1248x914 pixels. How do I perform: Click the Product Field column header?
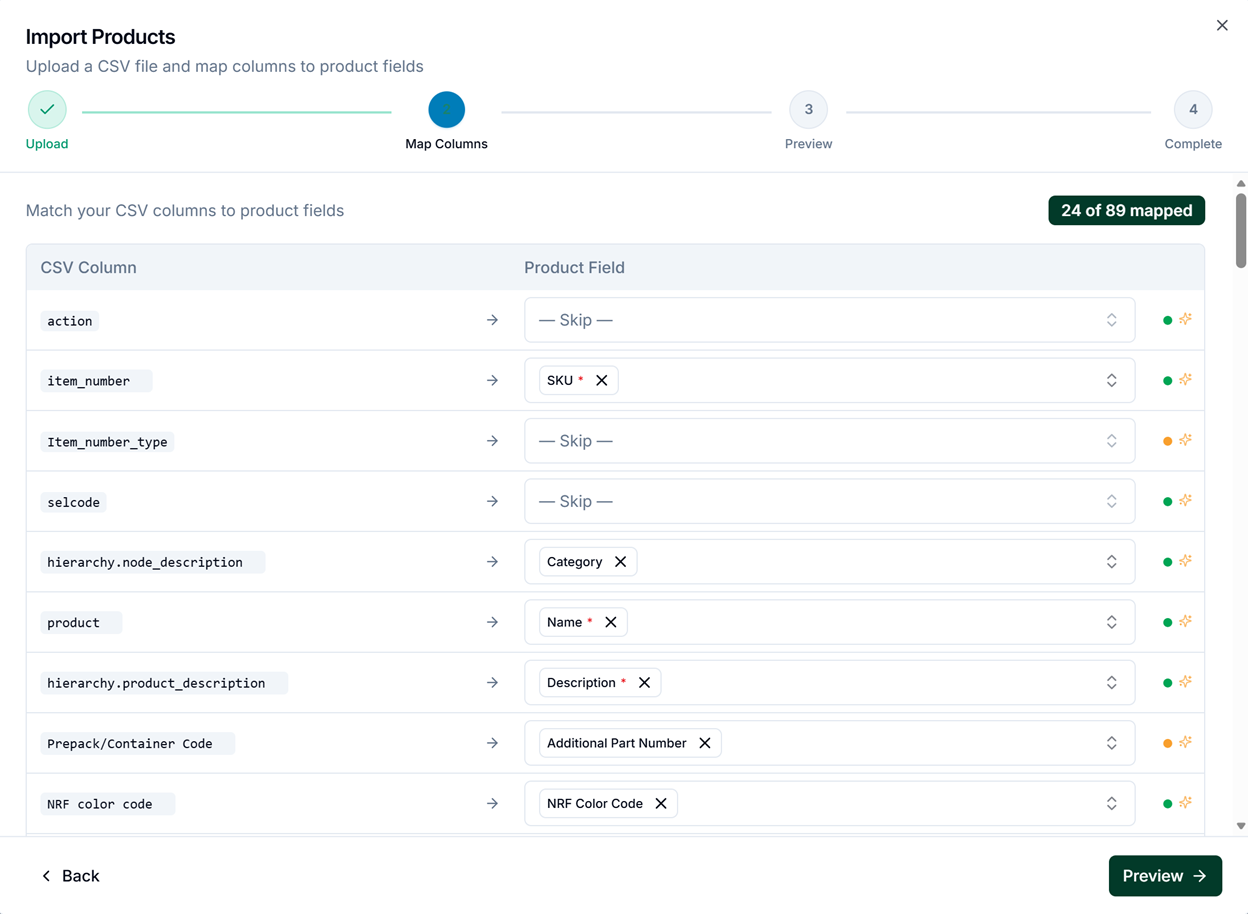click(574, 268)
